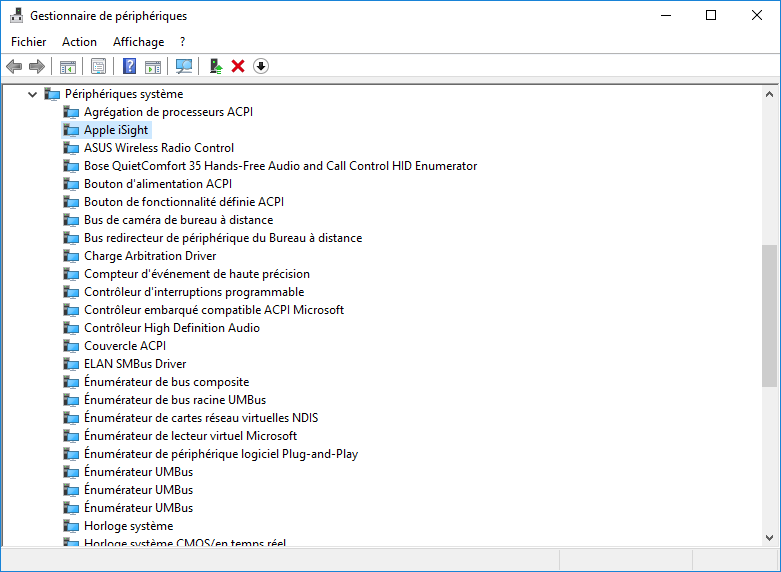This screenshot has width=781, height=572.
Task: Select Énumérateur de lecteur virtuel Microsoft
Action: 190,436
